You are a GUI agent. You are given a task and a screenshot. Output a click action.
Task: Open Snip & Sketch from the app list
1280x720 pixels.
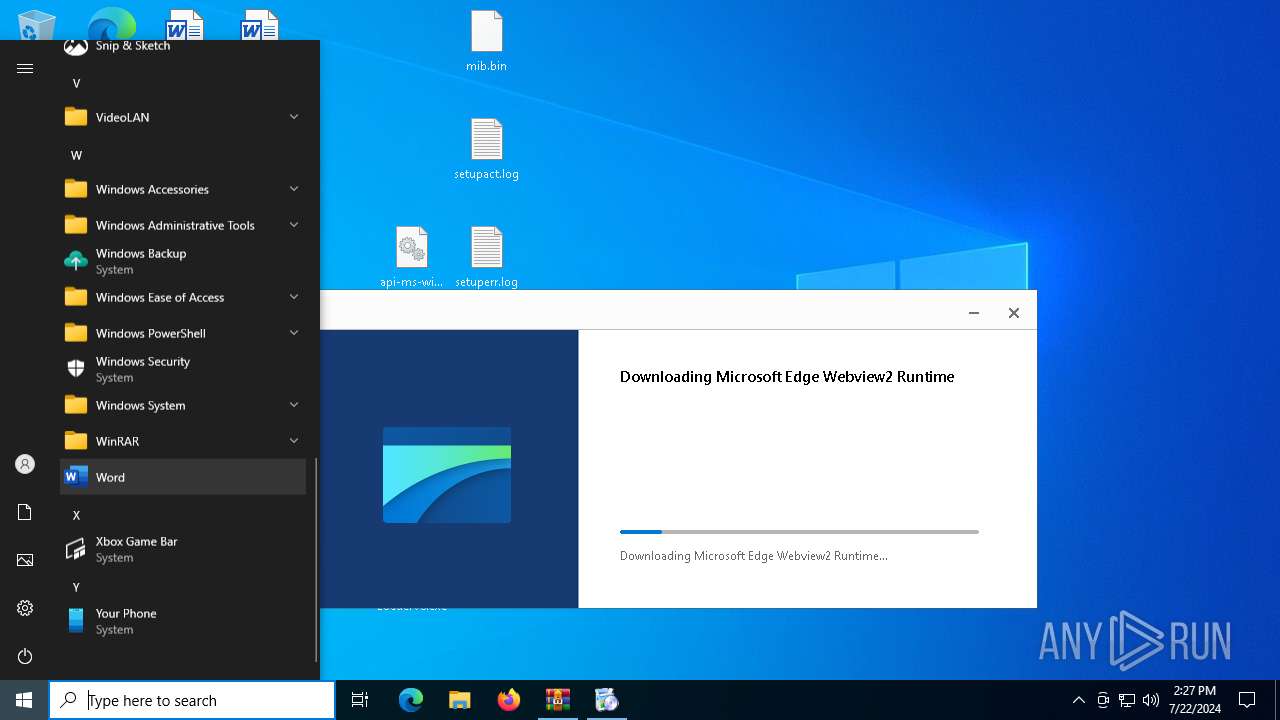click(183, 47)
